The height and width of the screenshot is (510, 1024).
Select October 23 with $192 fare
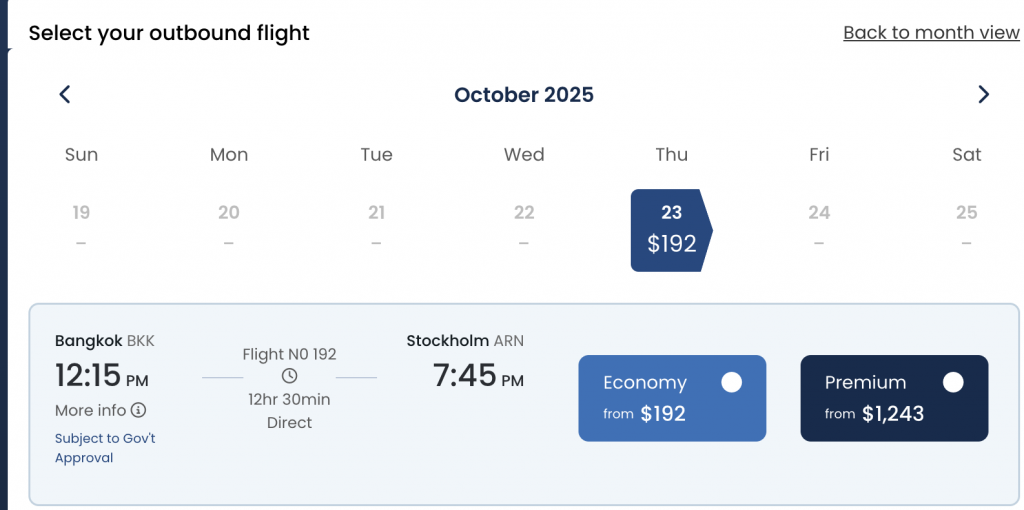click(x=671, y=231)
